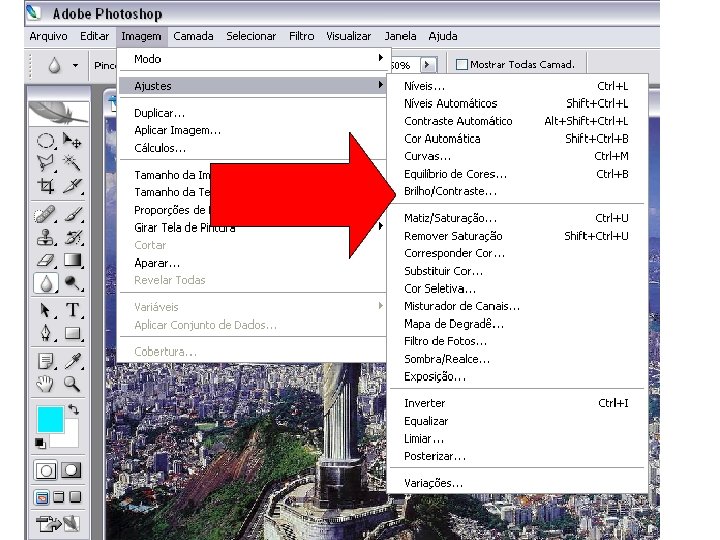Select the Rectangle shape tool
720x540 pixels.
pos(72,333)
